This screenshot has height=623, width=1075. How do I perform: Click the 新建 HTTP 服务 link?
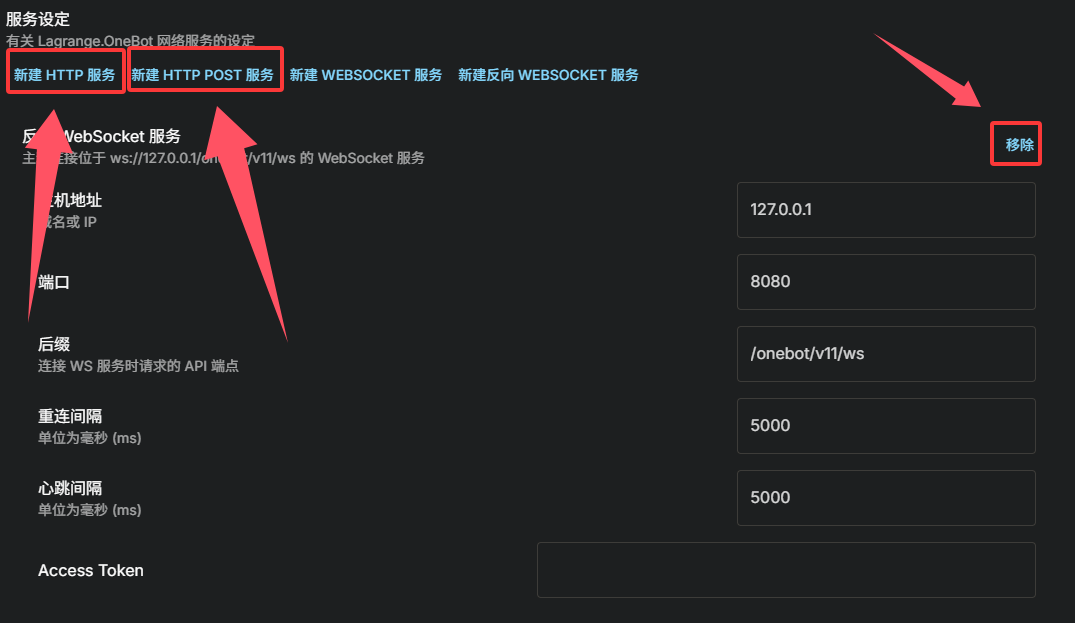[64, 75]
